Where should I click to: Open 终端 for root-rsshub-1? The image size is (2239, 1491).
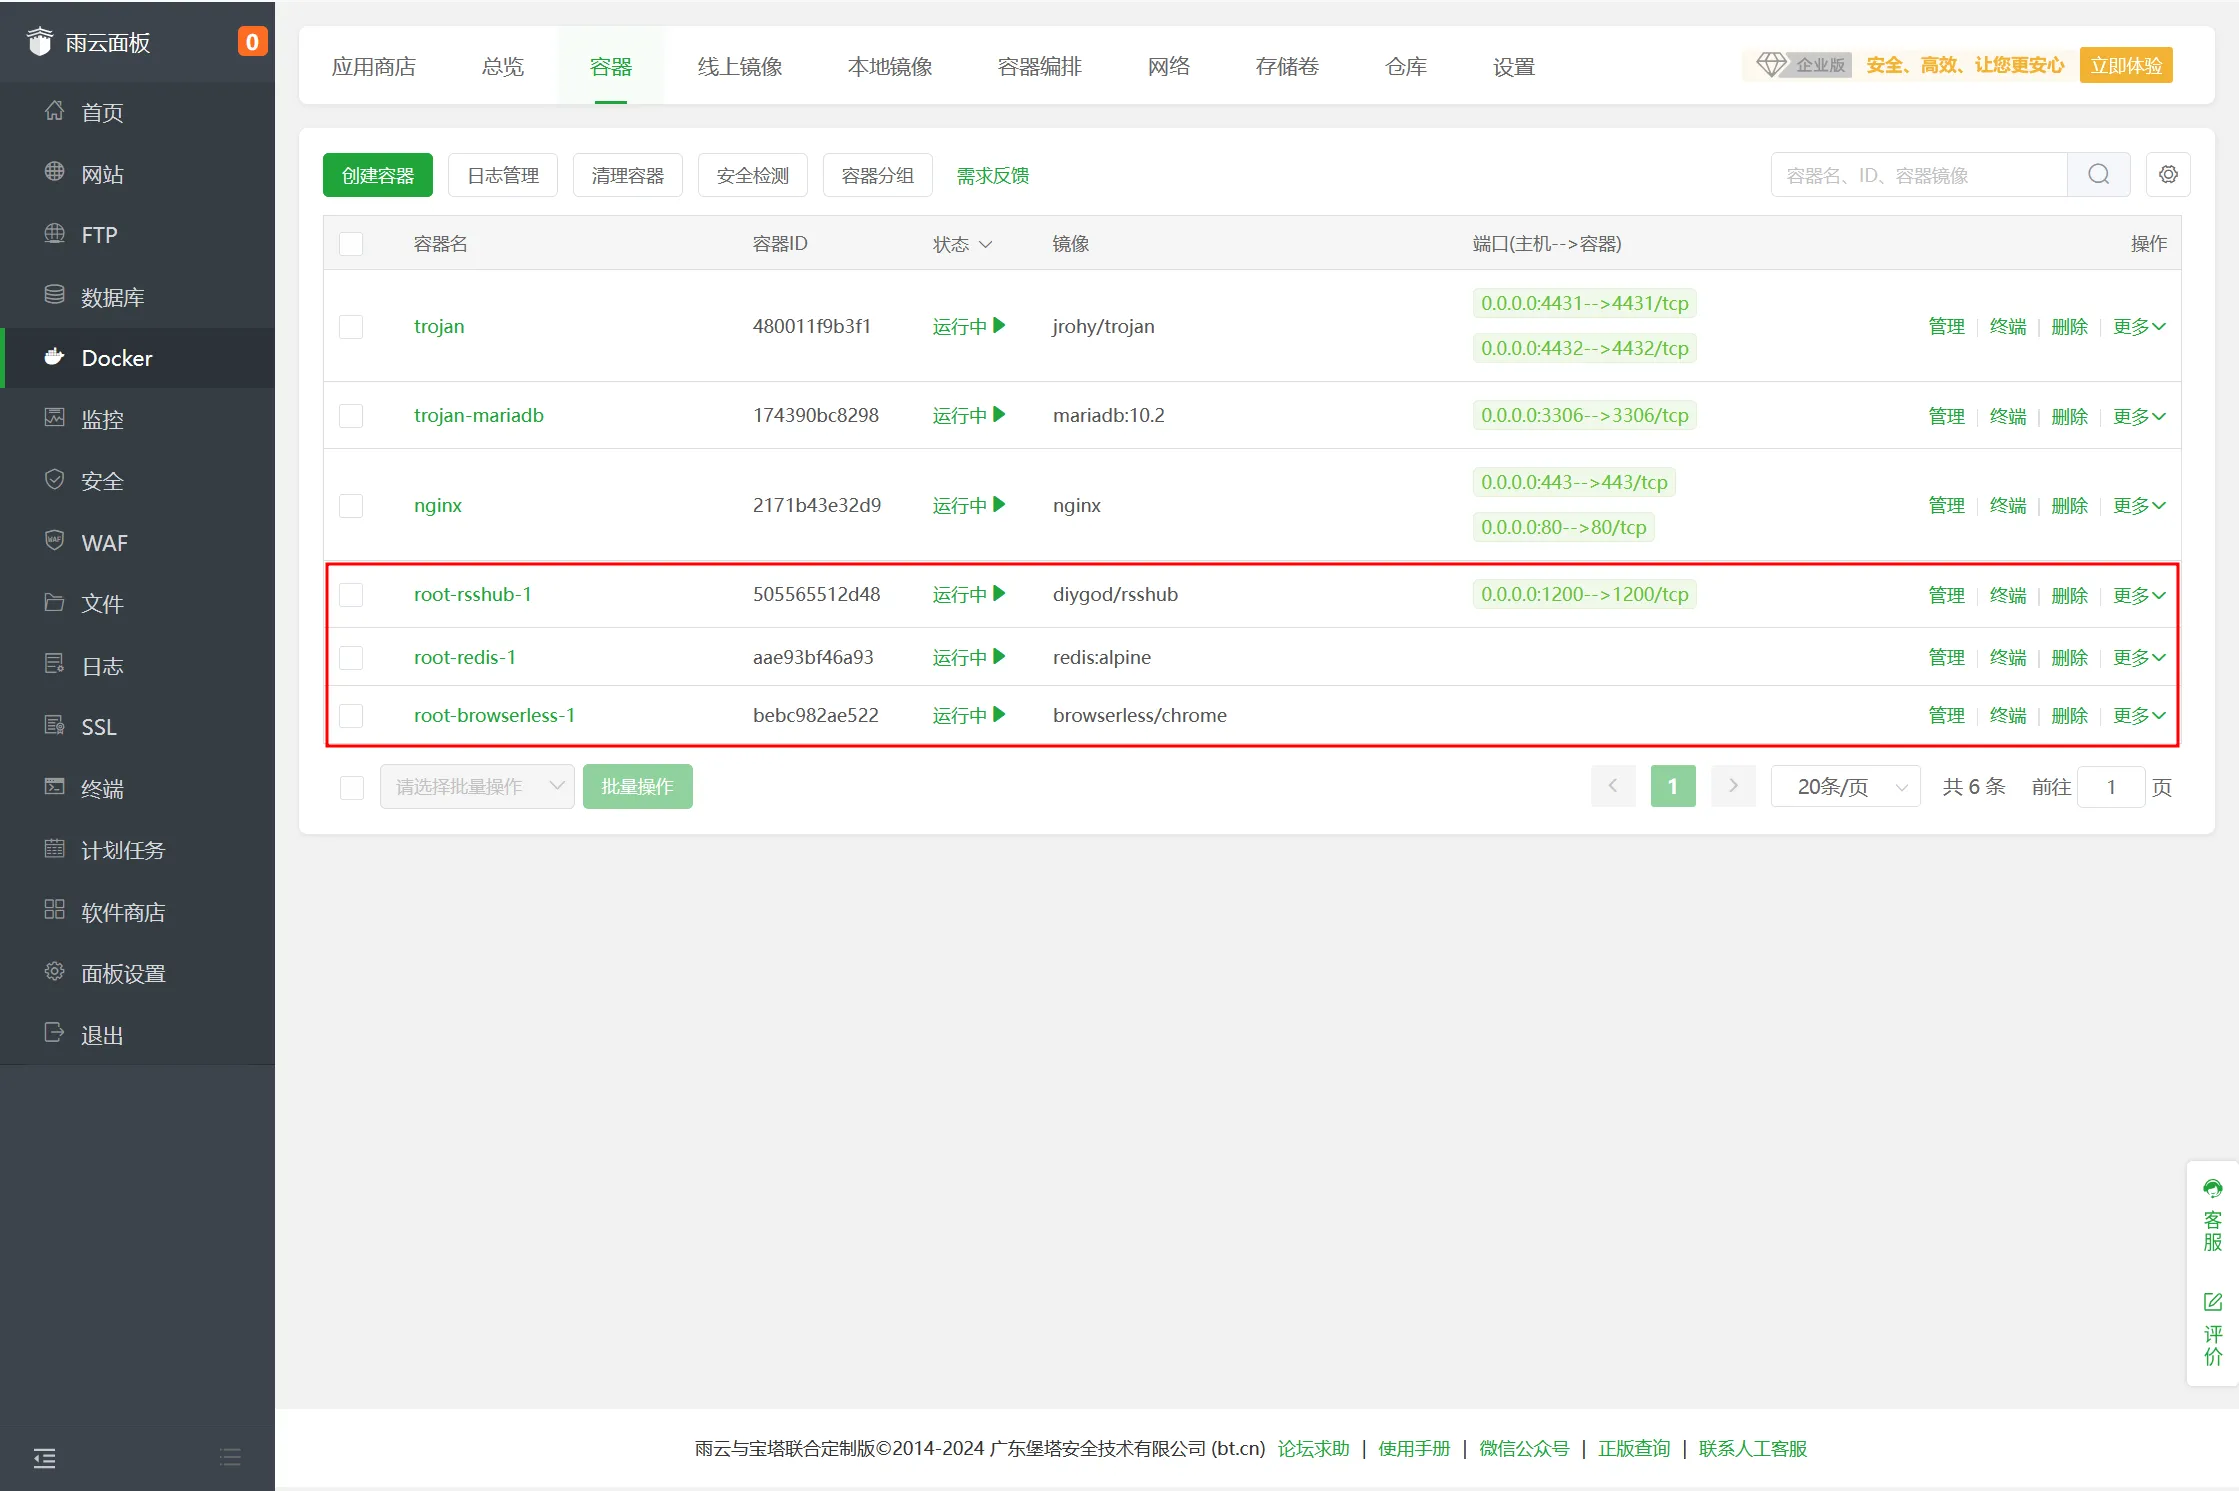point(2008,595)
